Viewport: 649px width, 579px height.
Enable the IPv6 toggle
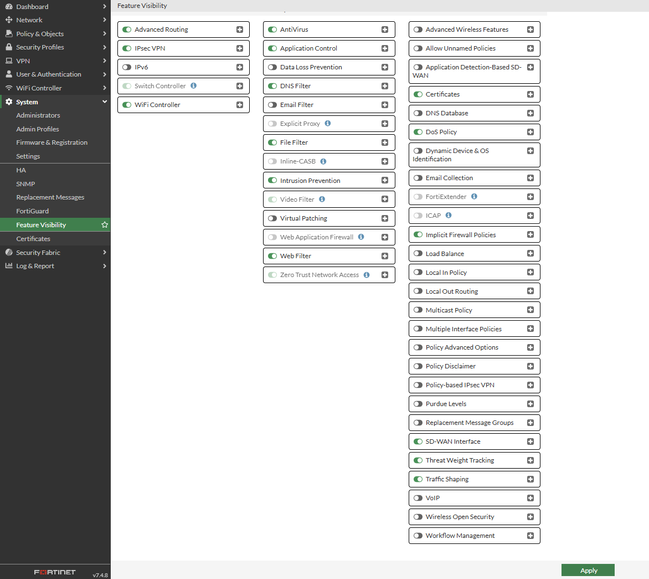tap(127, 67)
